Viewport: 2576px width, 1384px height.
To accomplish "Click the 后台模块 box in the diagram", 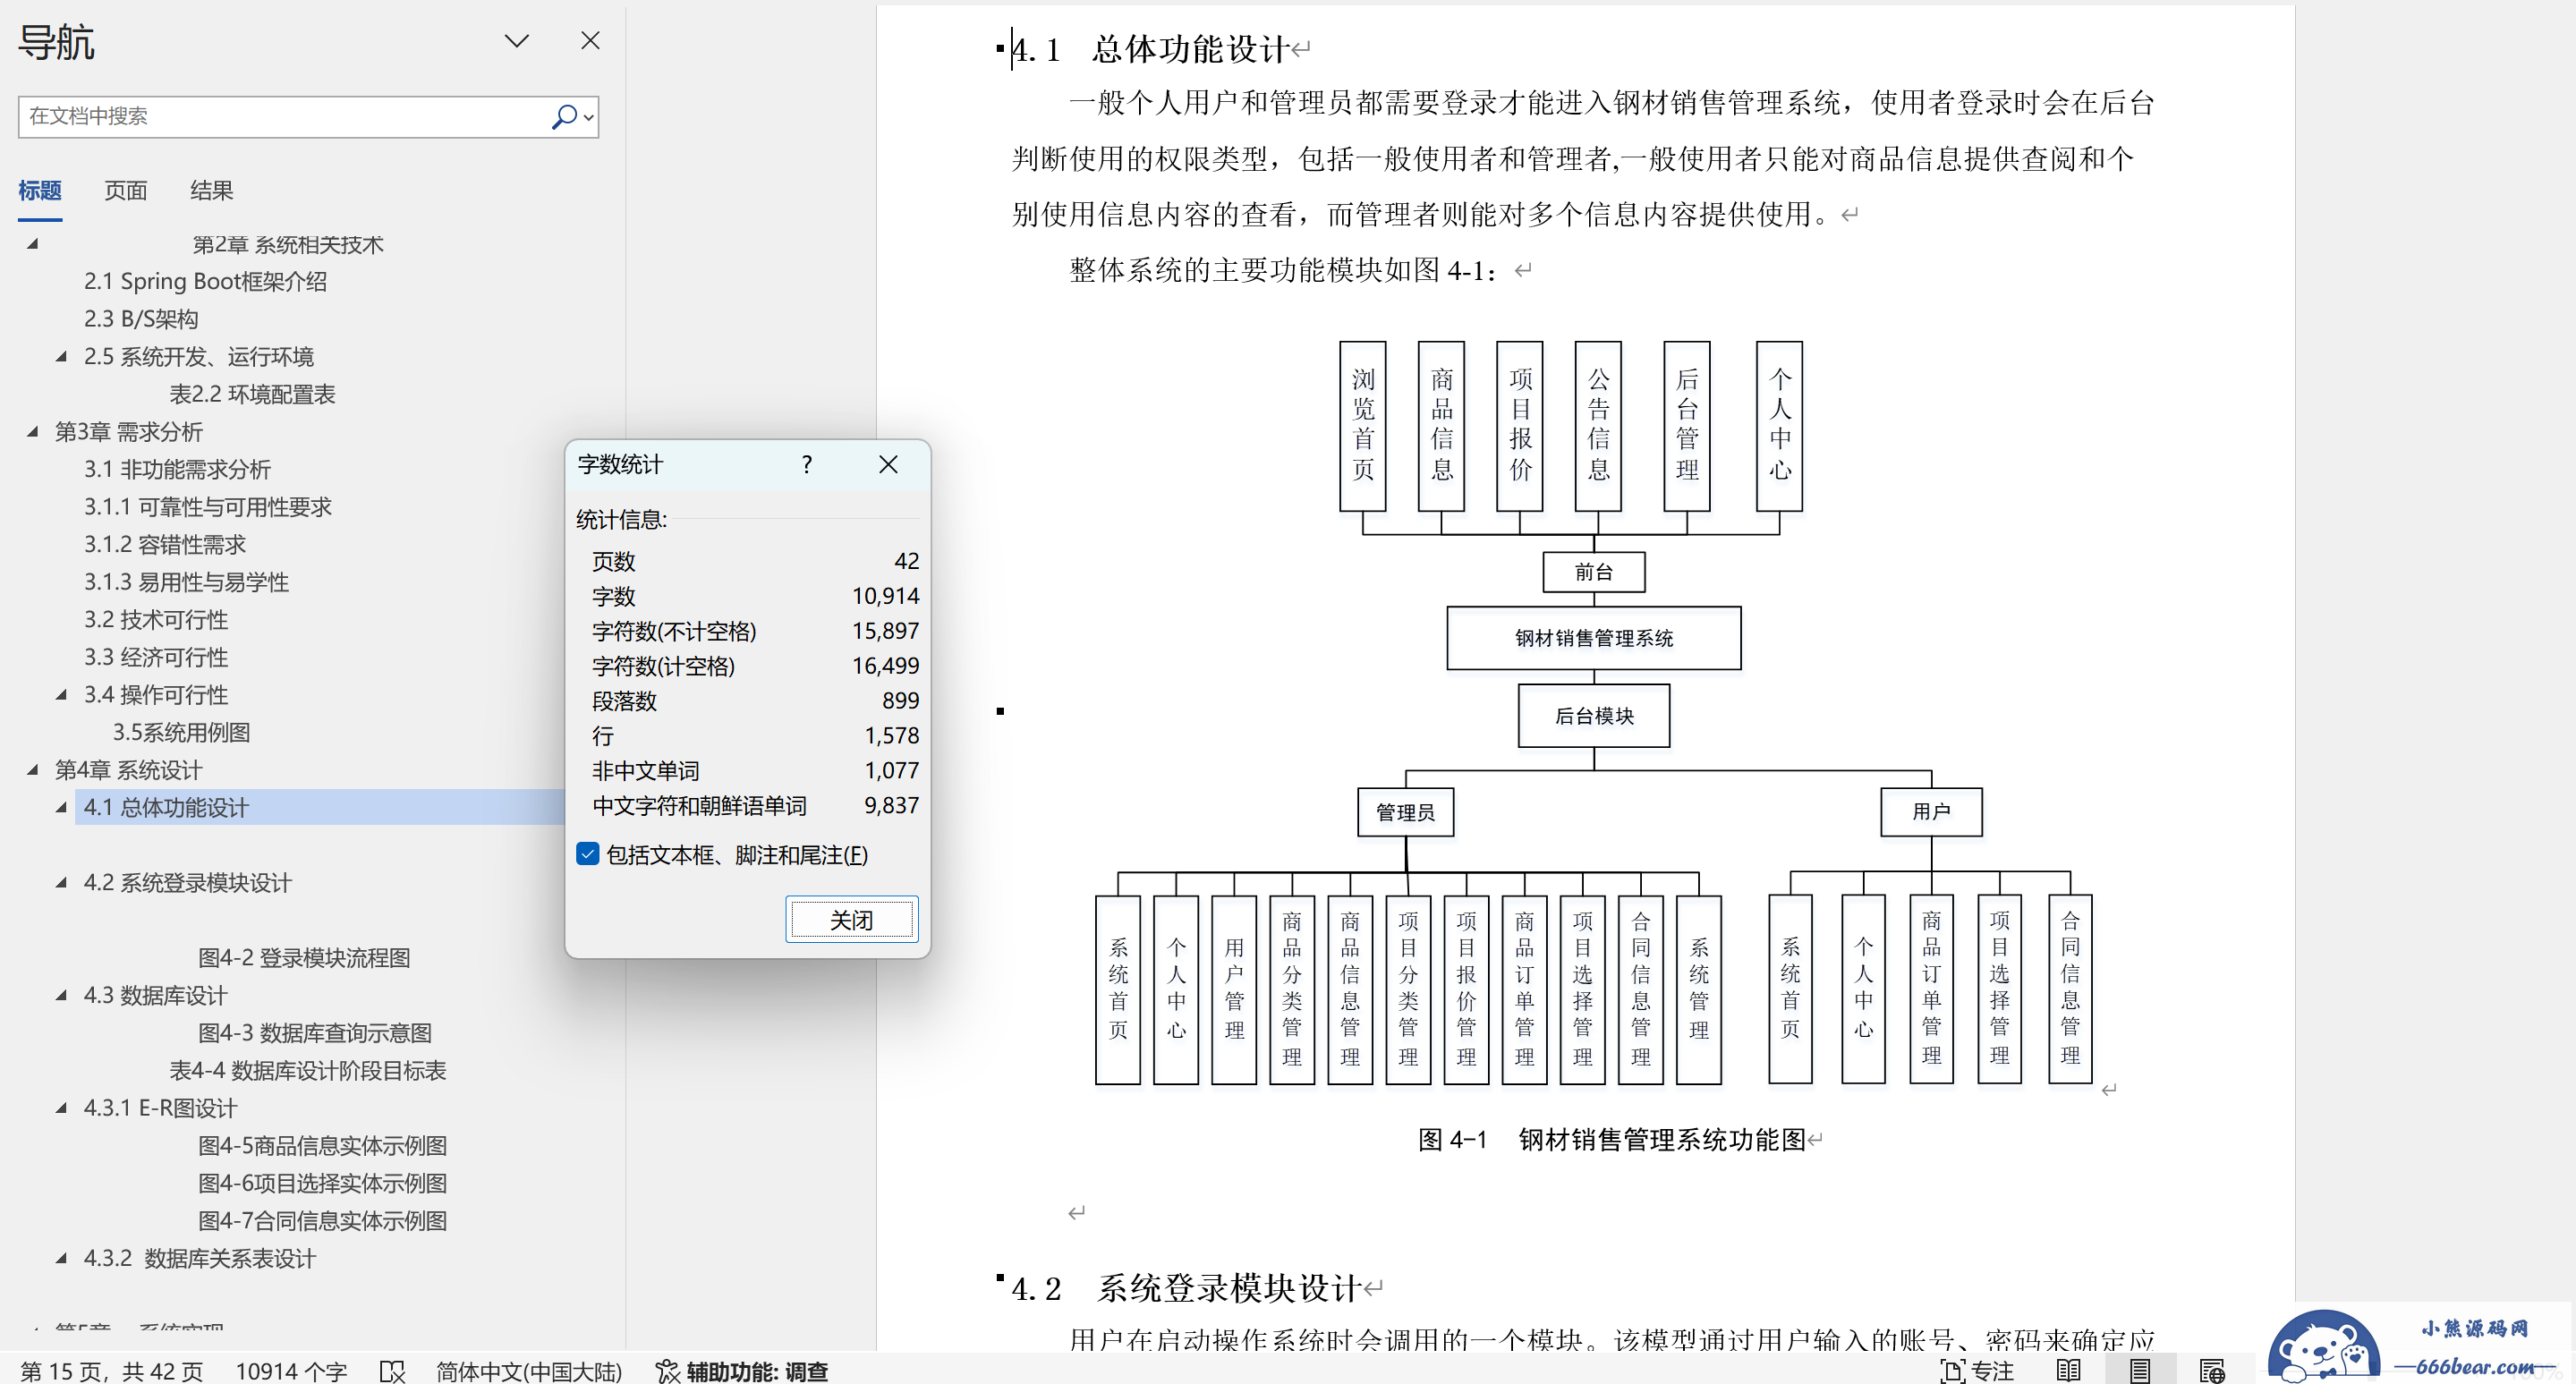I will coord(1594,715).
